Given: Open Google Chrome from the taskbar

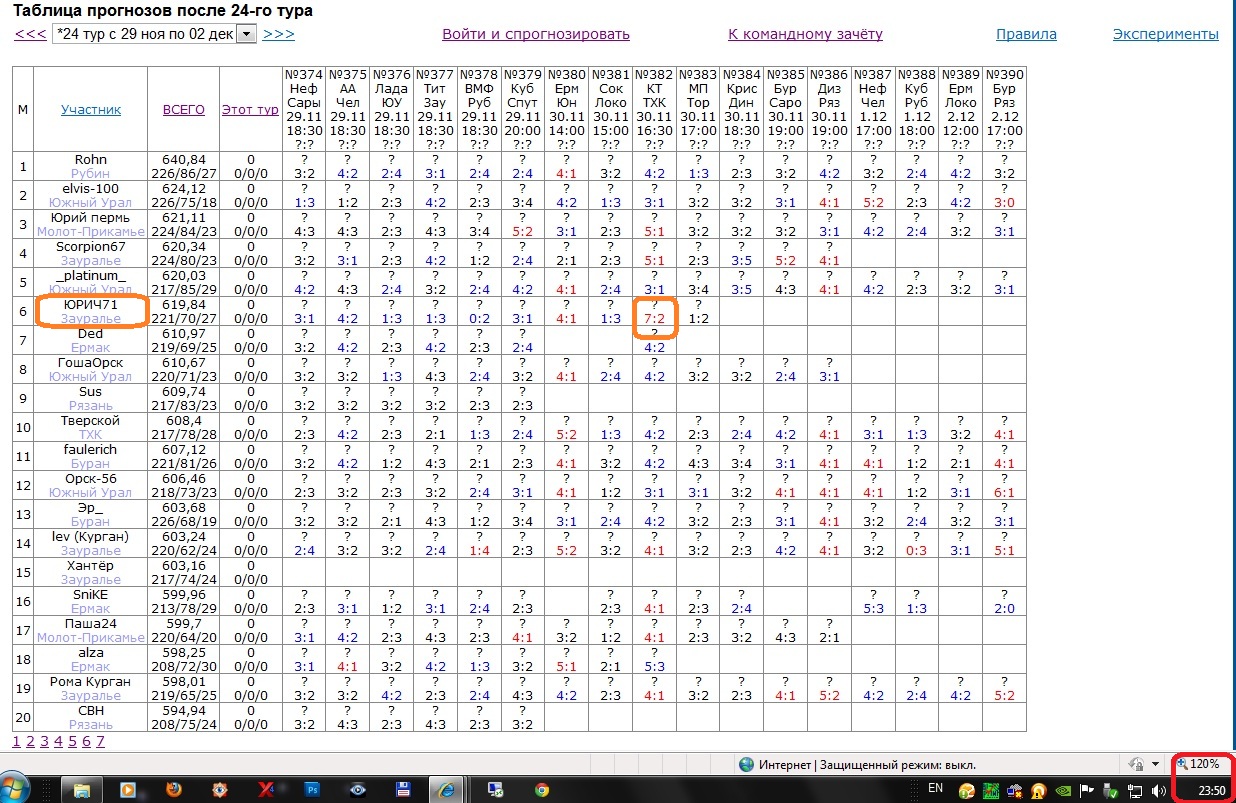Looking at the screenshot, I should [541, 789].
